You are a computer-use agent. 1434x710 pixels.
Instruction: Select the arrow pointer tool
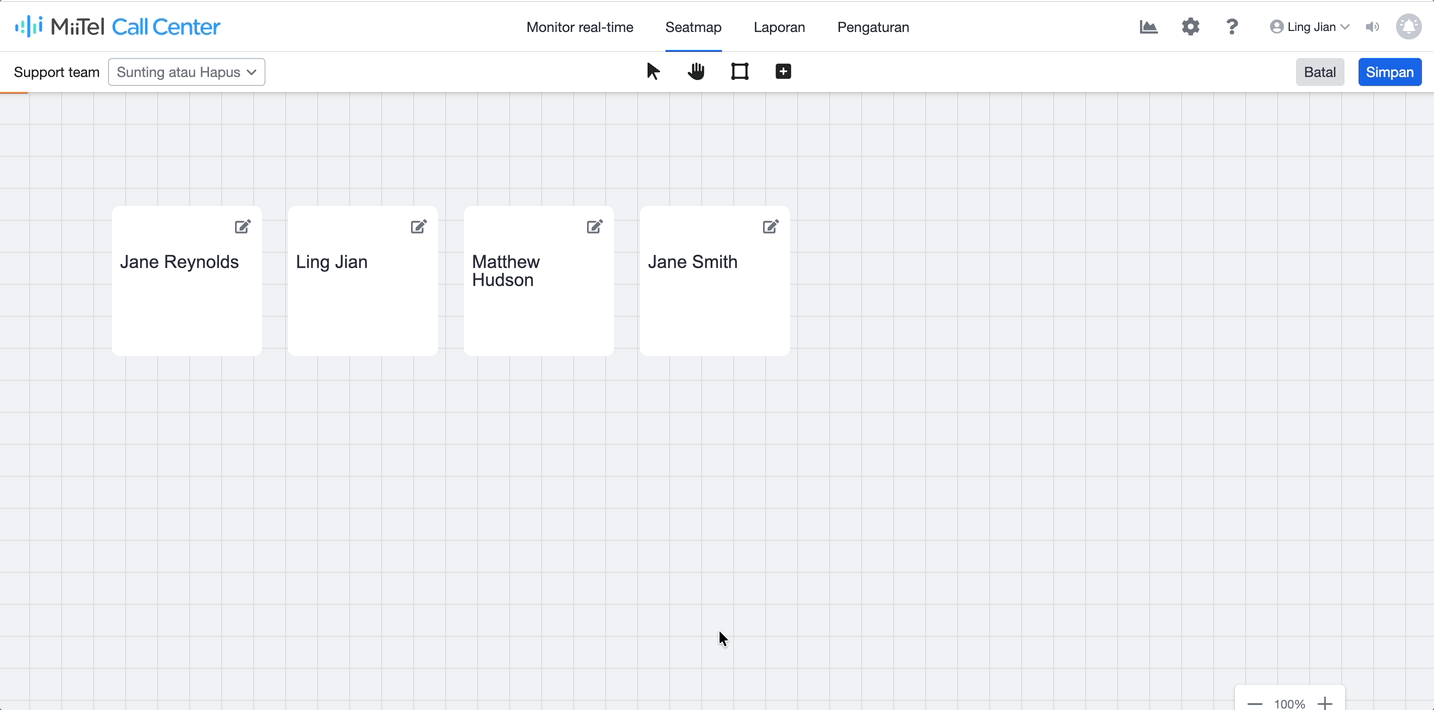coord(653,71)
